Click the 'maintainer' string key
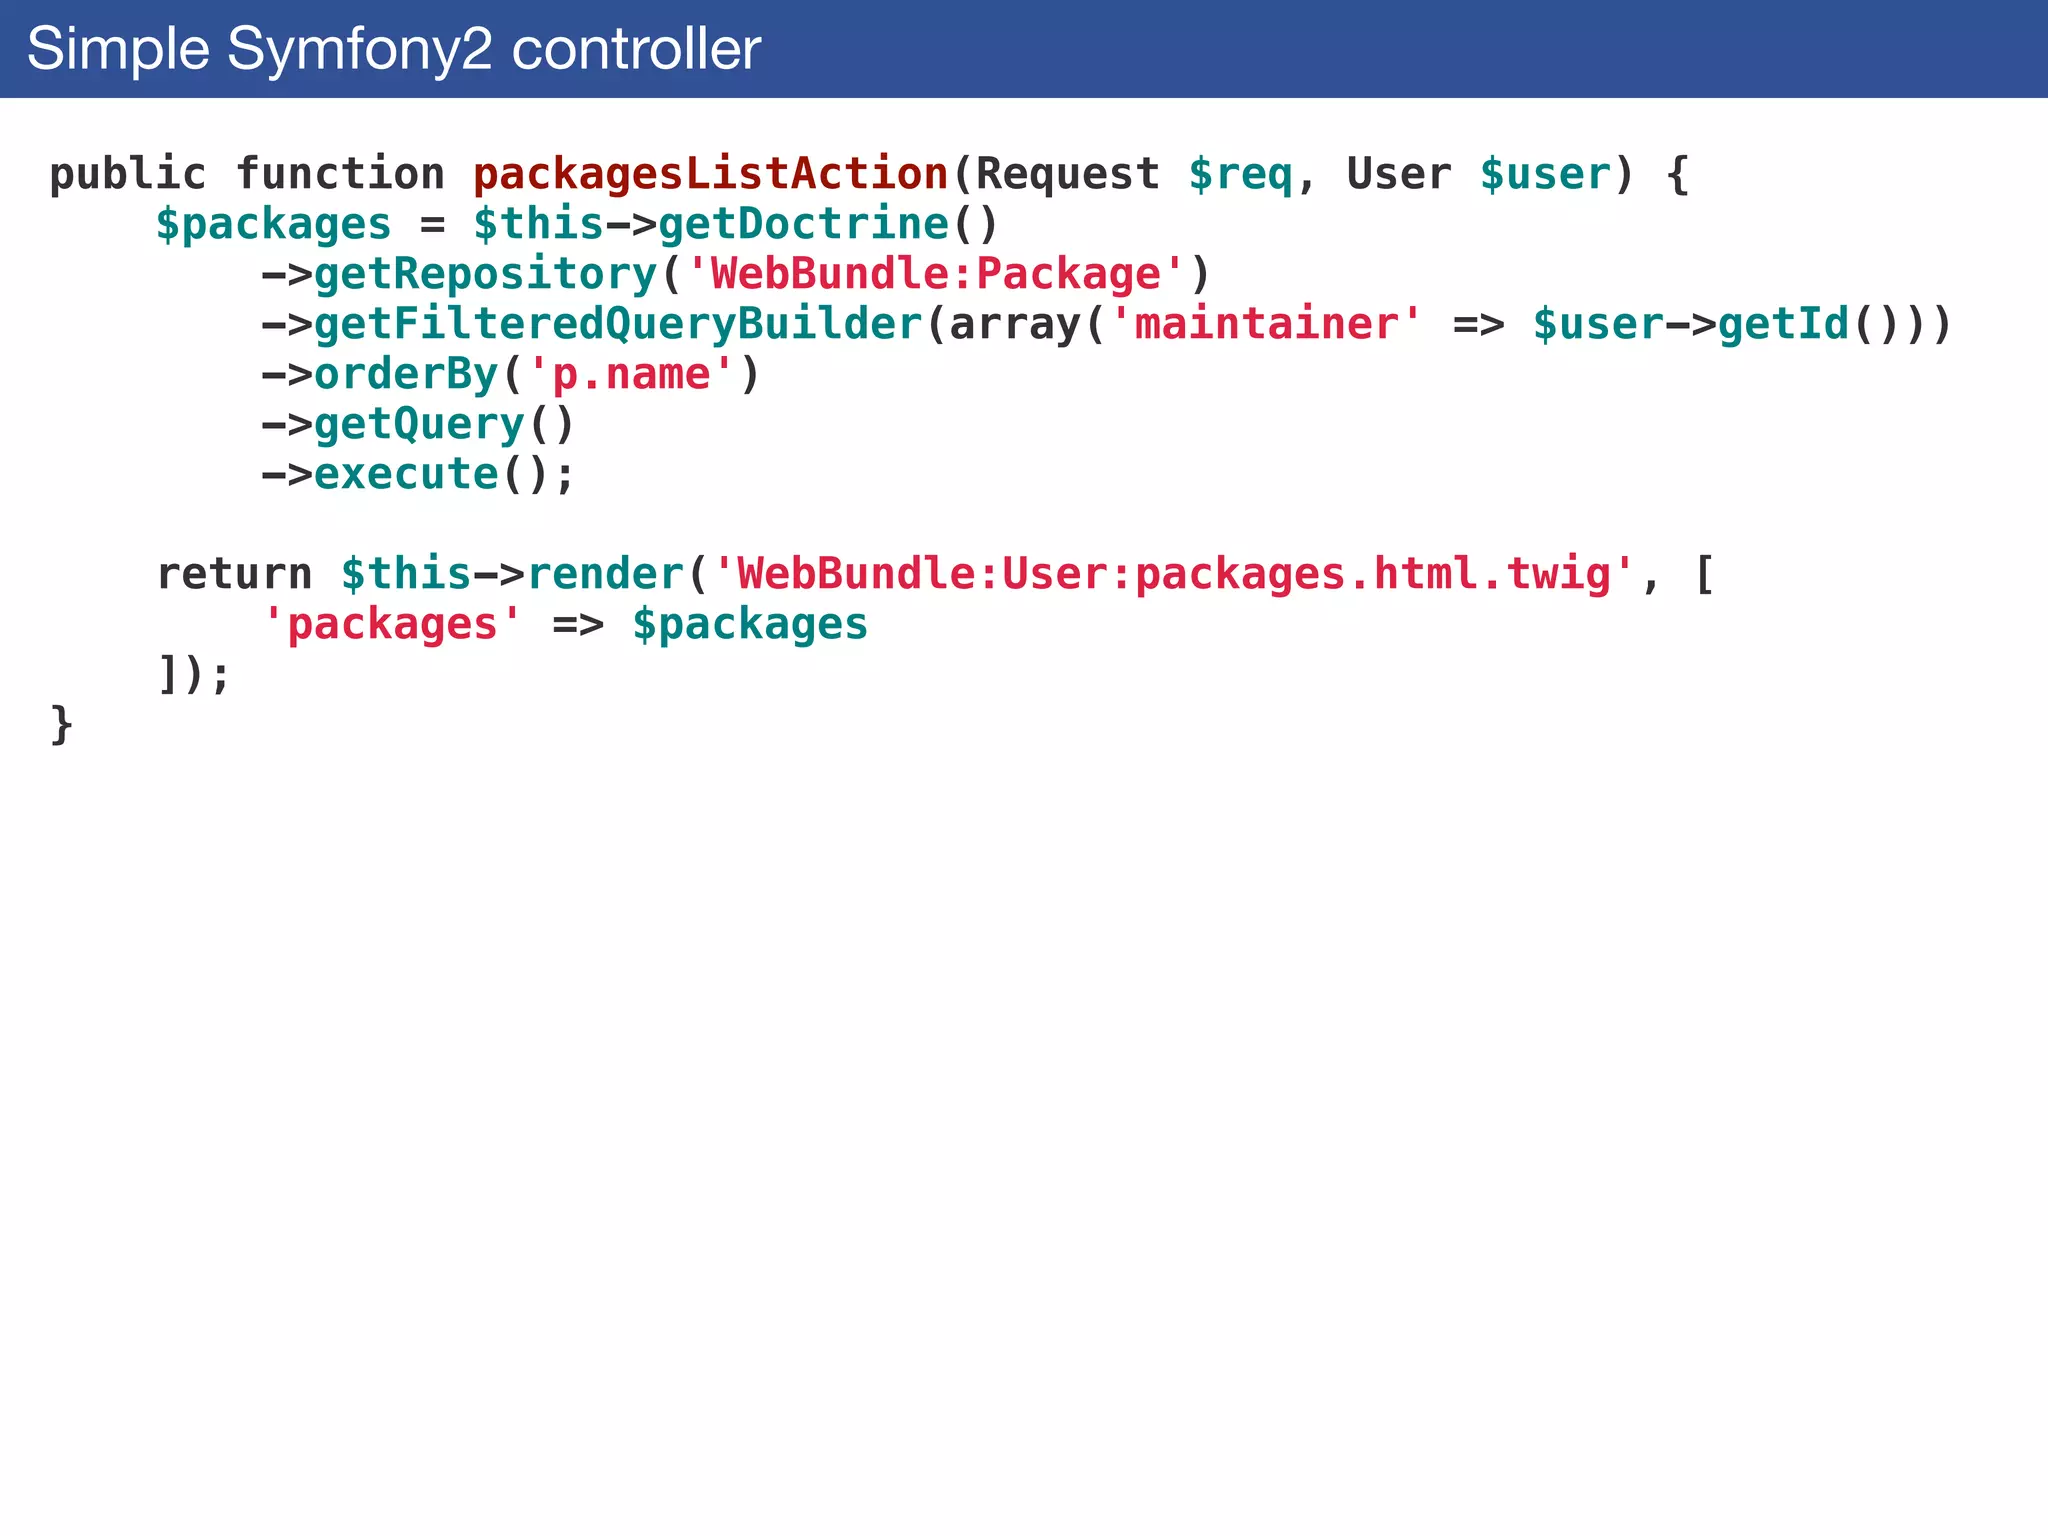This screenshot has width=2048, height=1536. point(1266,324)
